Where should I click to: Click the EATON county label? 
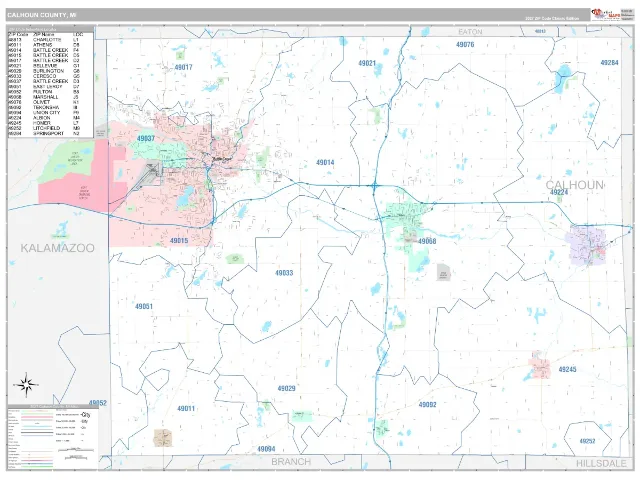click(x=470, y=32)
